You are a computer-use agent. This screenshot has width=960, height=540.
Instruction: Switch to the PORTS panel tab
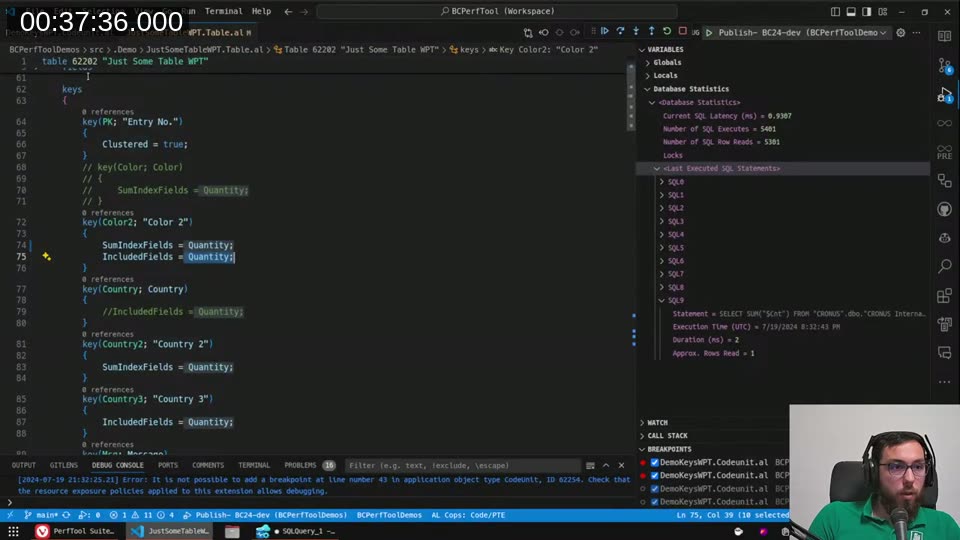pyautogui.click(x=168, y=465)
